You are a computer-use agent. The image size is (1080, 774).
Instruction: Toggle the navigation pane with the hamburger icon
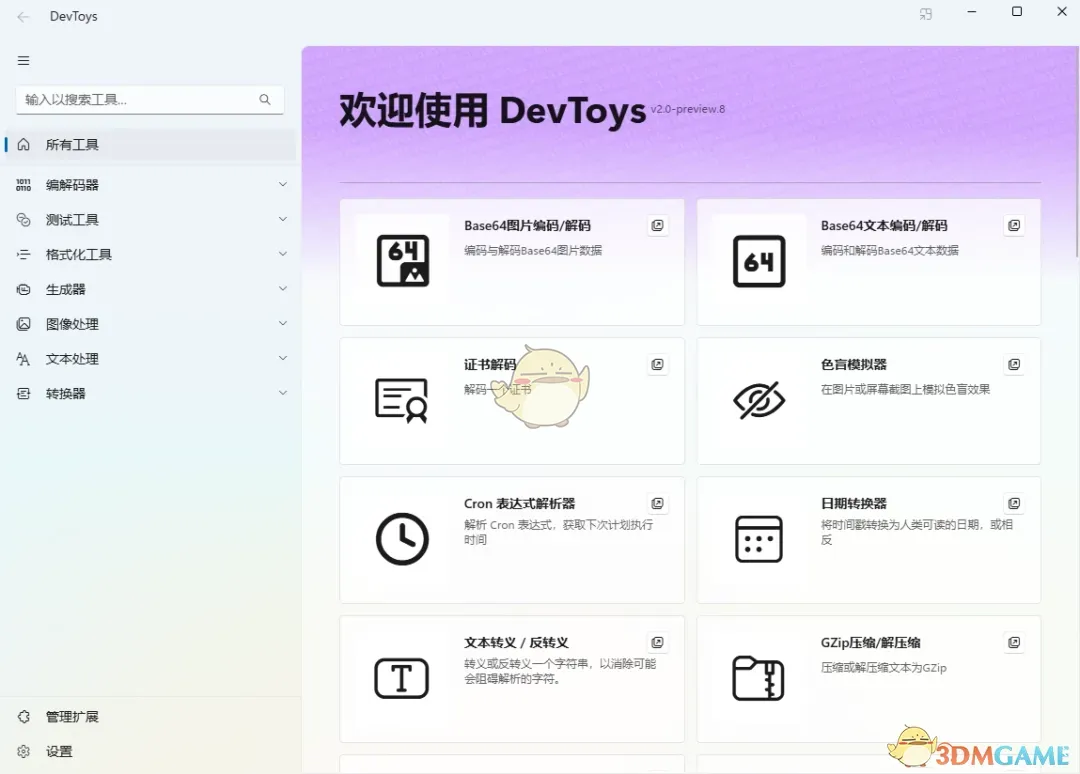[x=22, y=60]
